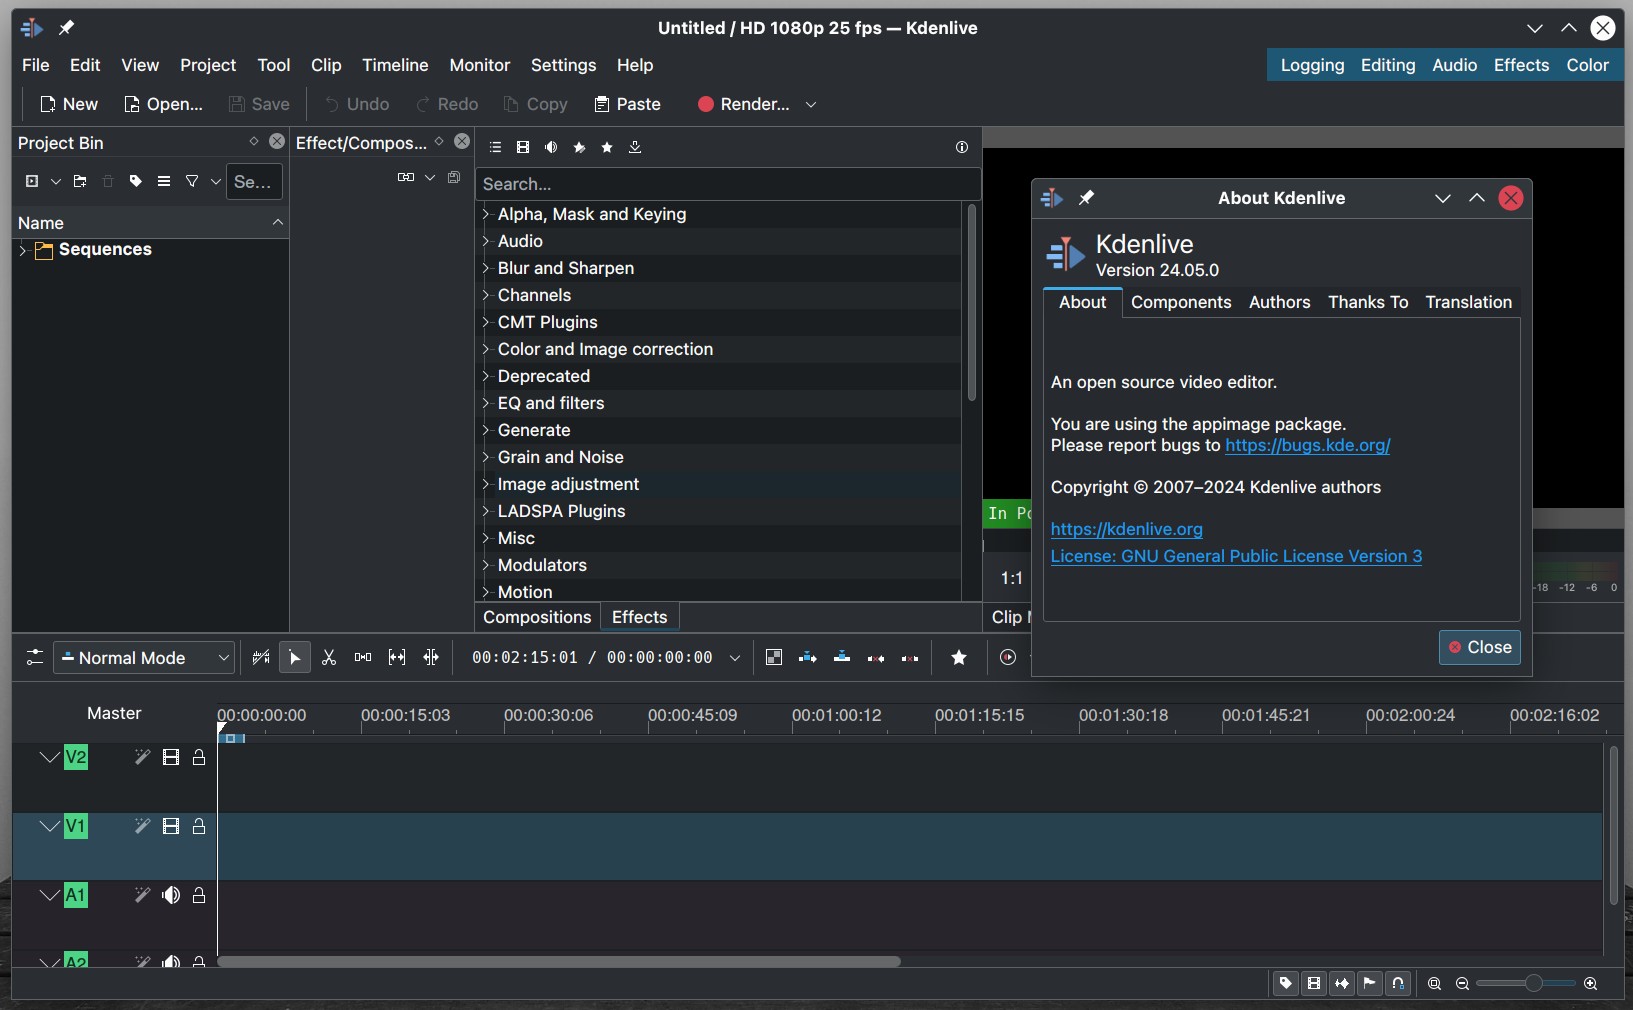Toggle show audio thumbnails in status bar
Image resolution: width=1633 pixels, height=1010 pixels.
[1342, 984]
